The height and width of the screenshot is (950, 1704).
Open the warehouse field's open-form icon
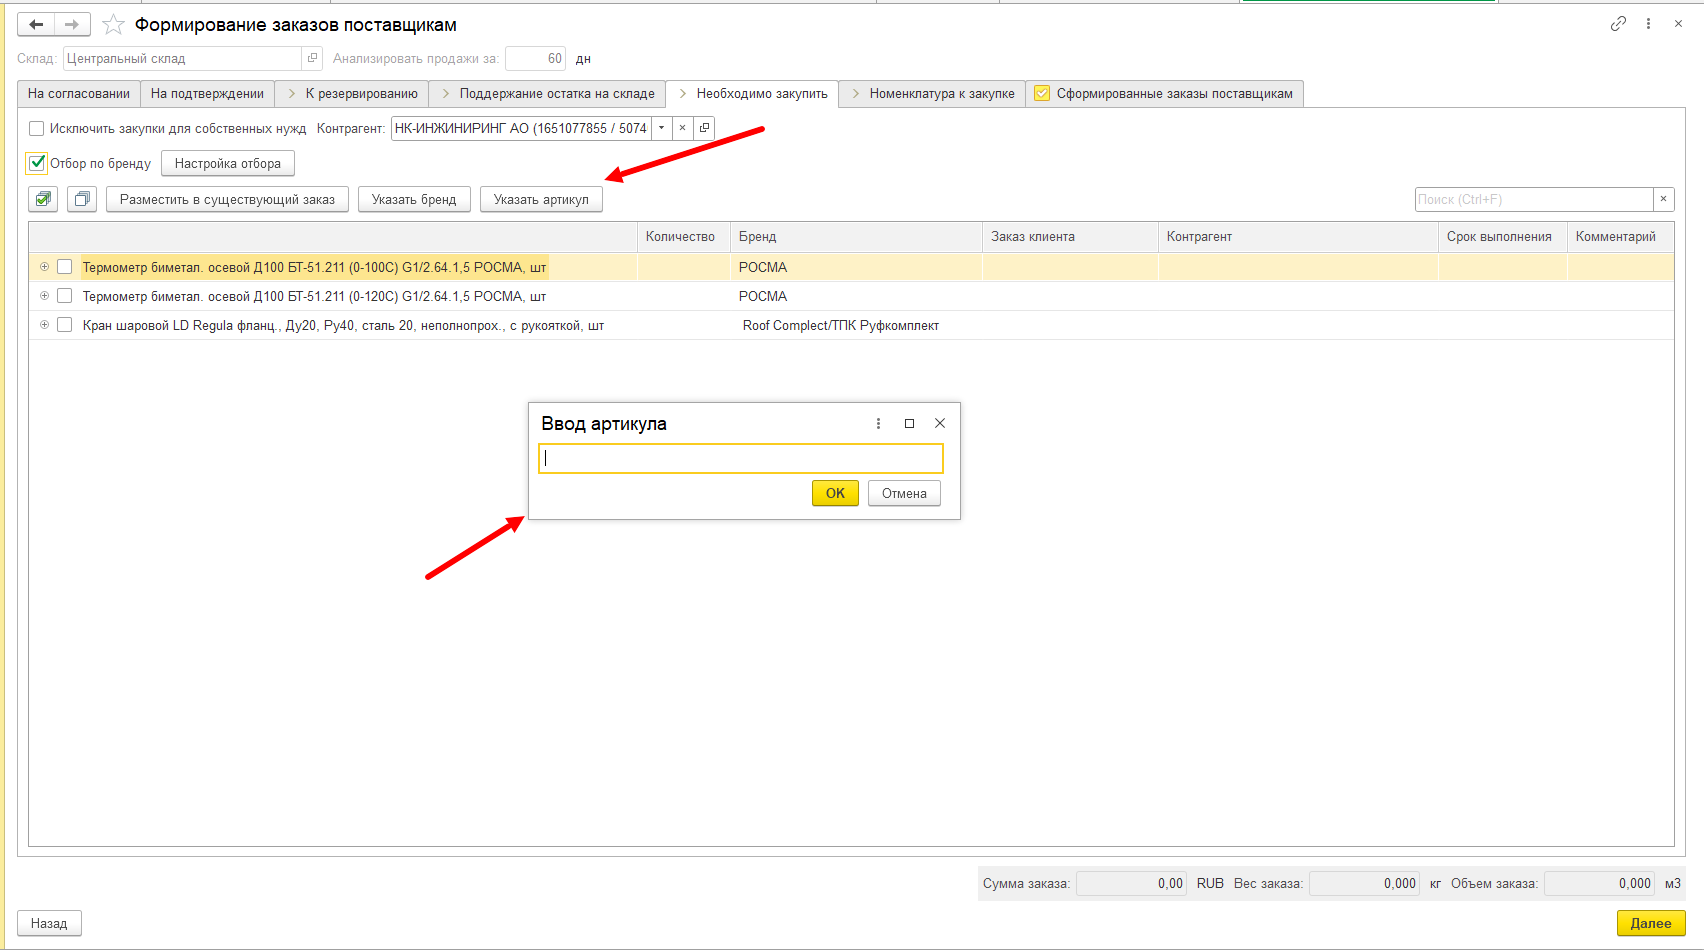[312, 58]
